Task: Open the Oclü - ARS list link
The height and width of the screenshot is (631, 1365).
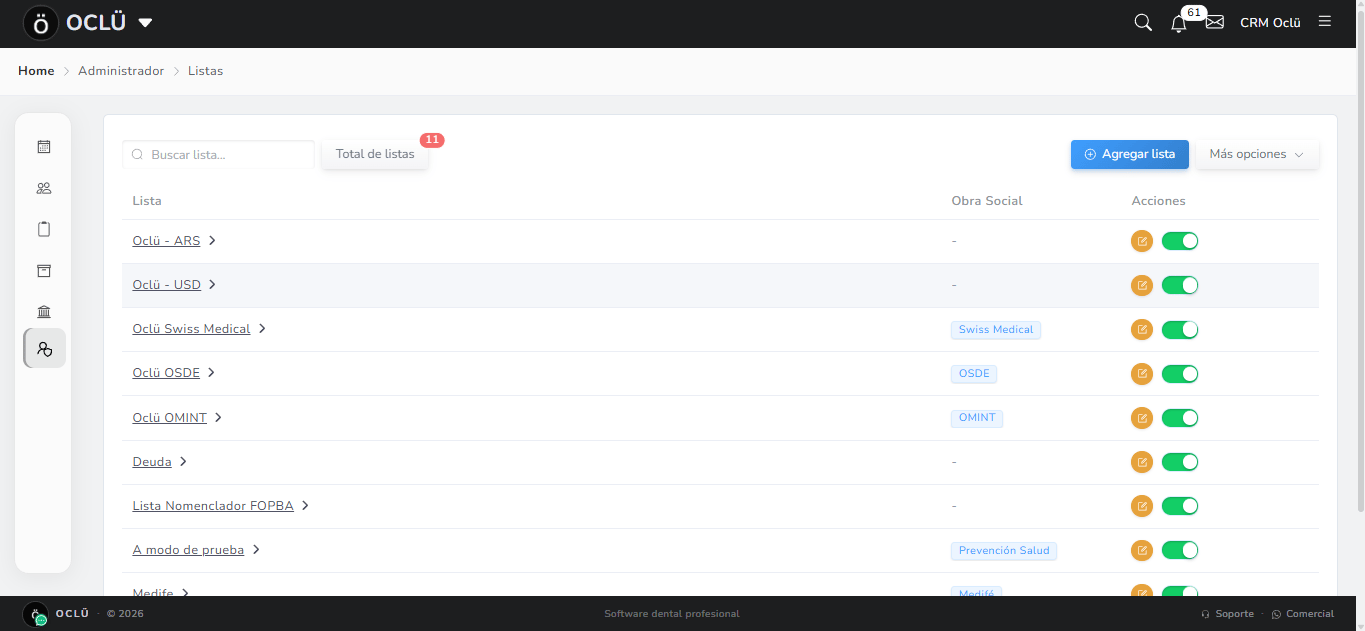Action: (x=166, y=241)
